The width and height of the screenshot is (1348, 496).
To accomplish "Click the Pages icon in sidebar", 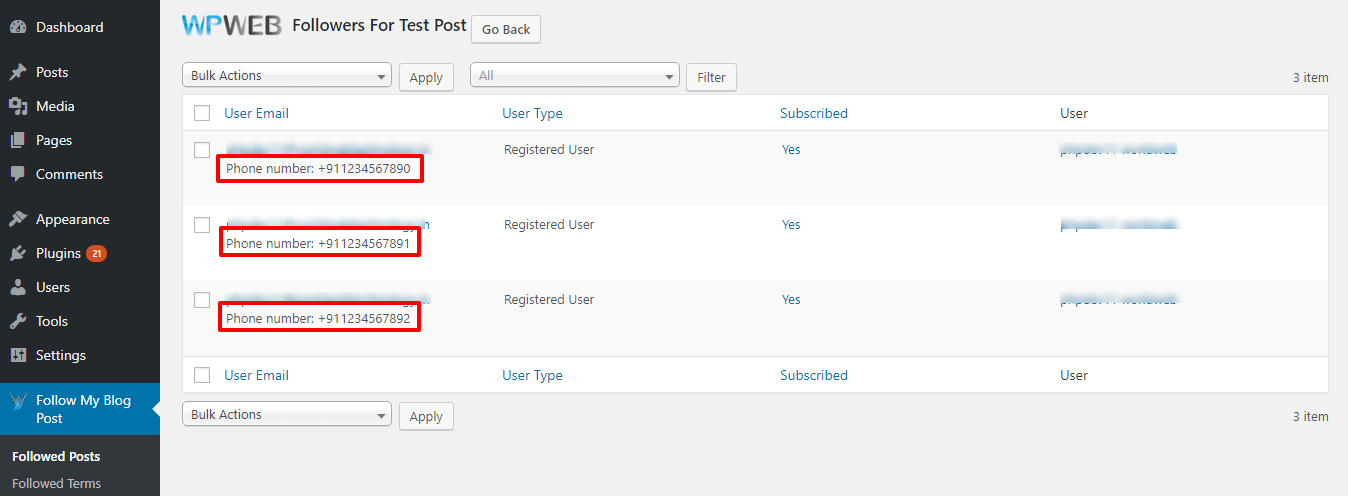I will pyautogui.click(x=18, y=140).
